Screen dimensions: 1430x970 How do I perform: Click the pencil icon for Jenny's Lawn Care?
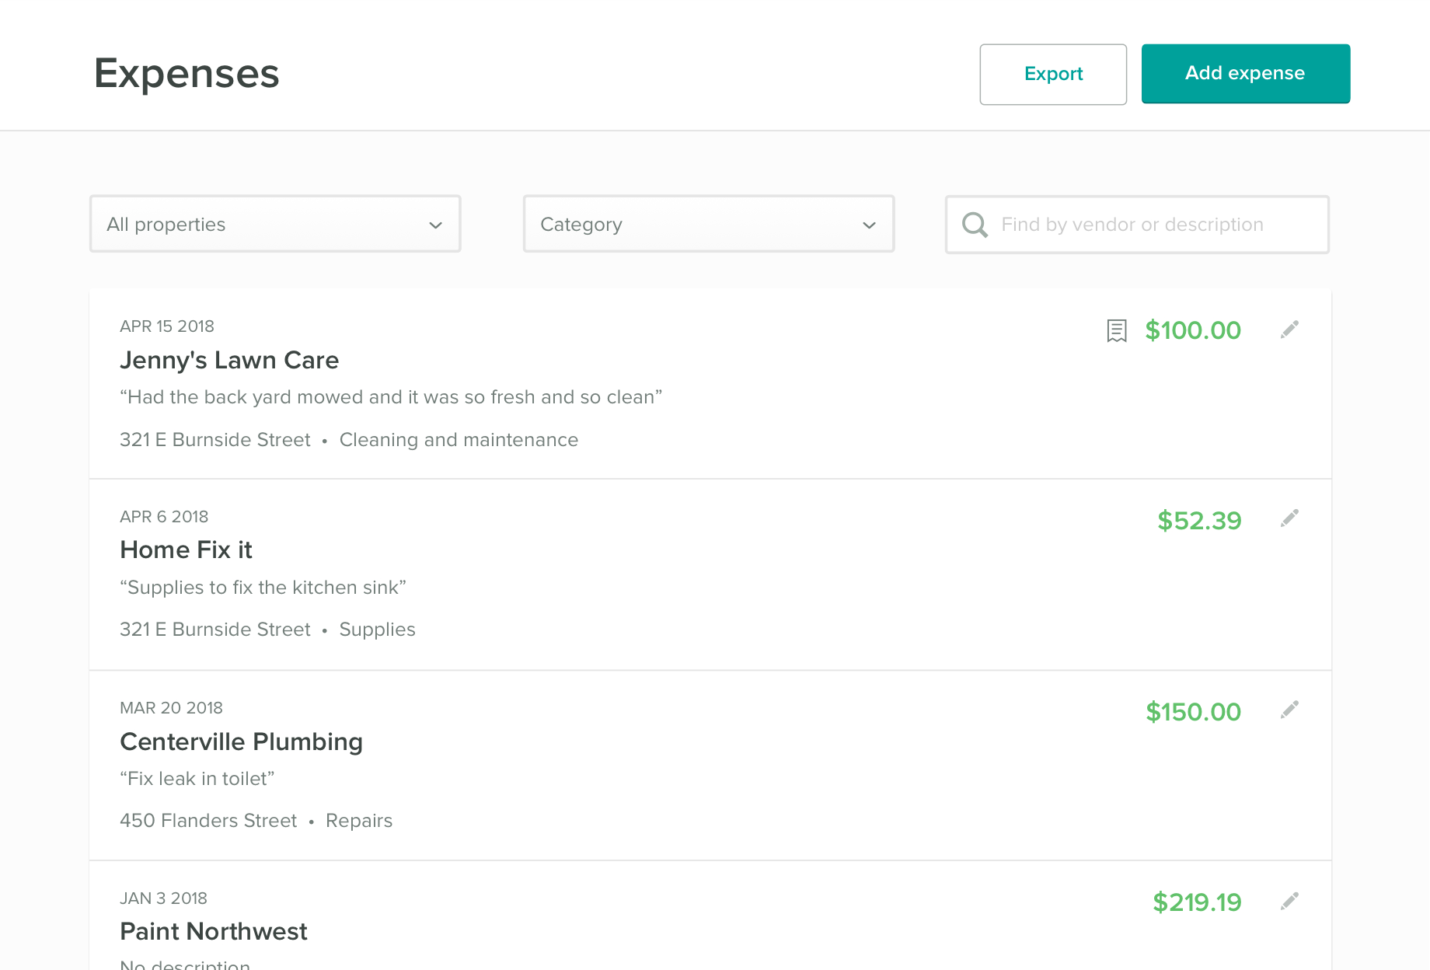tap(1289, 328)
